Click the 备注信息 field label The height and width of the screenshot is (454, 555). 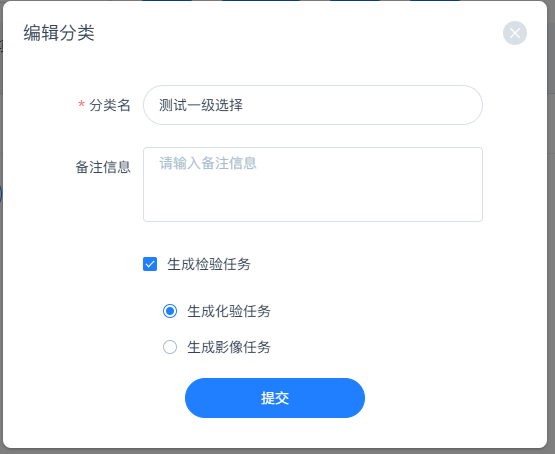(103, 167)
